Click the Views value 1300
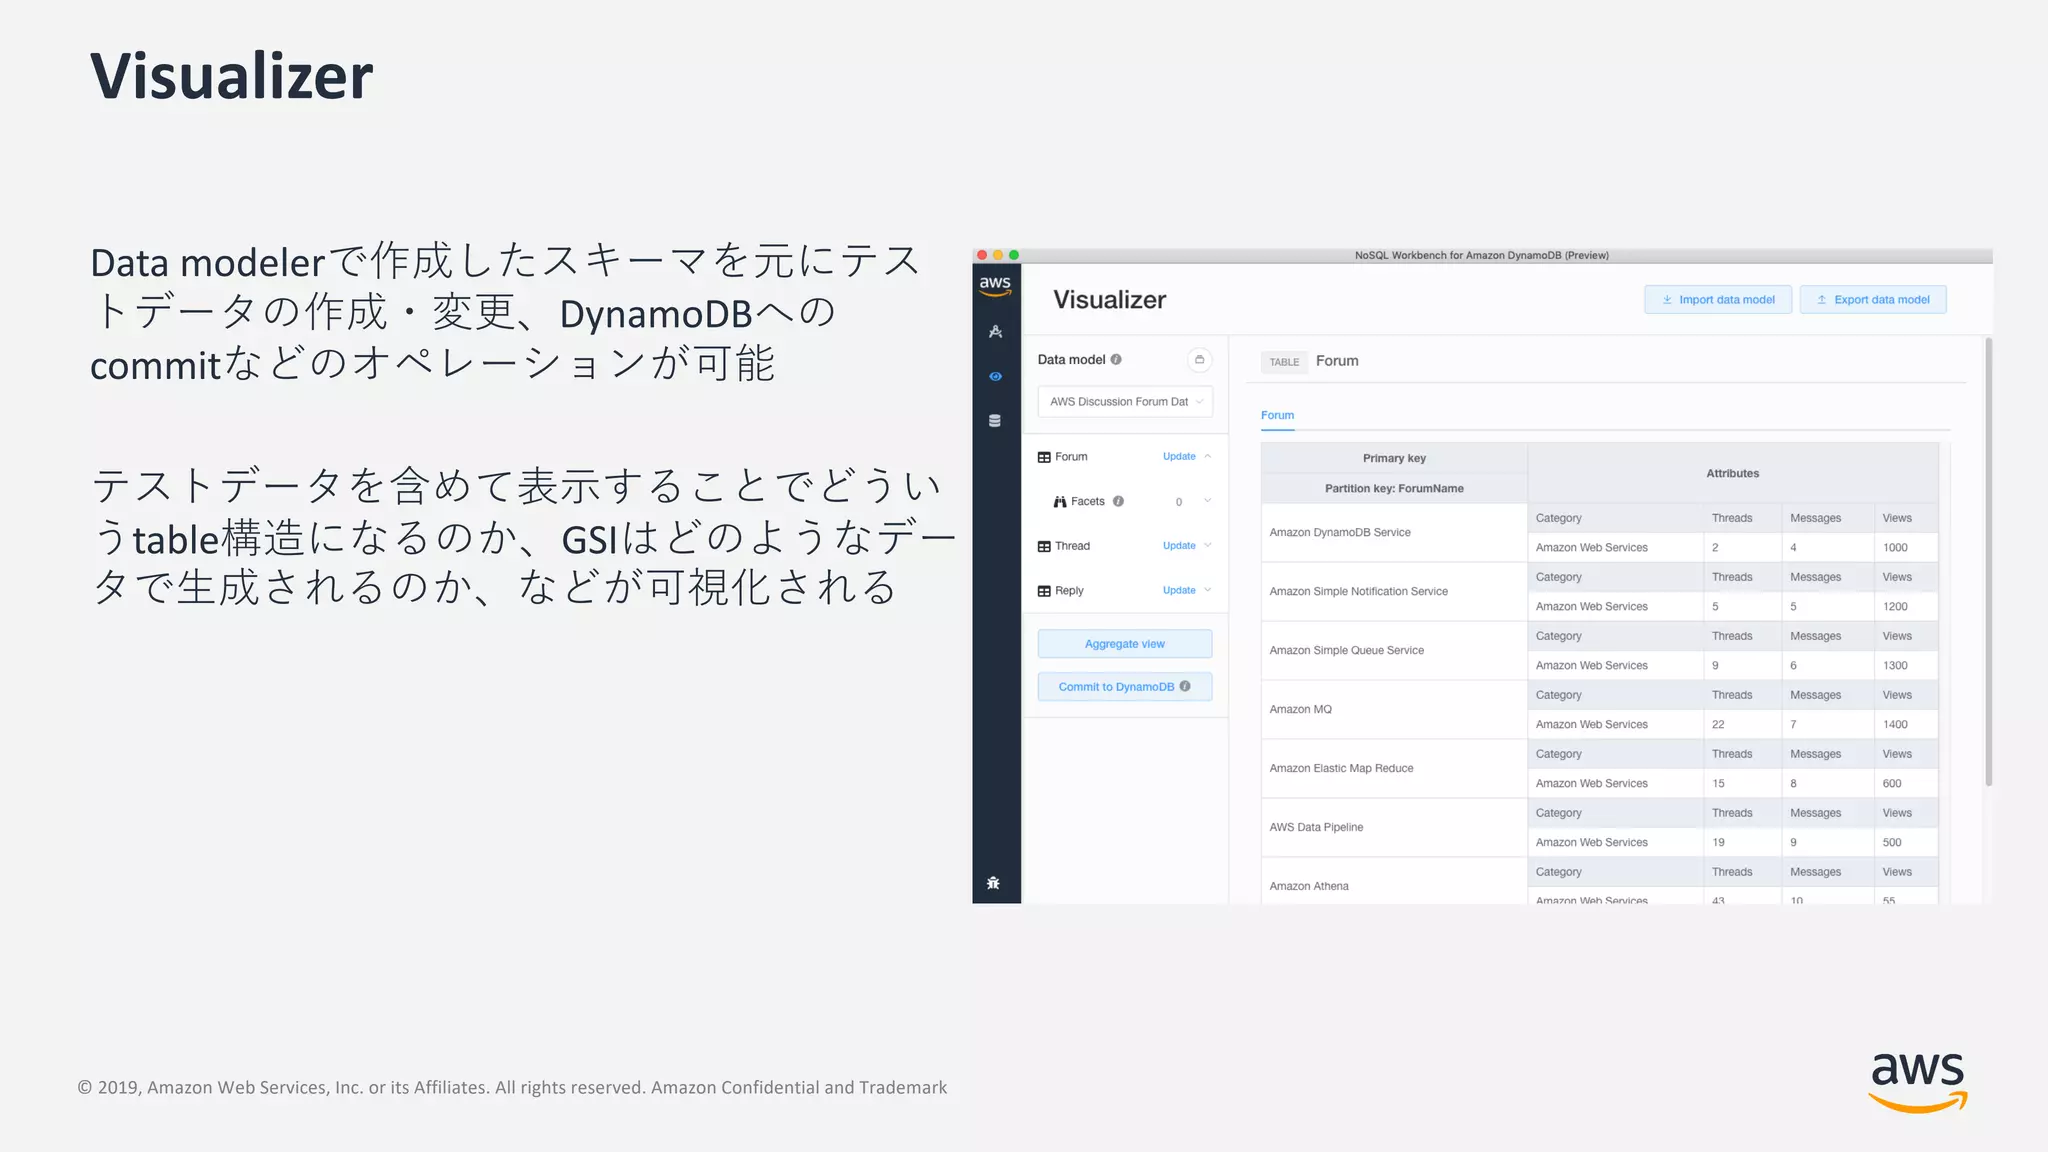 [x=1895, y=666]
